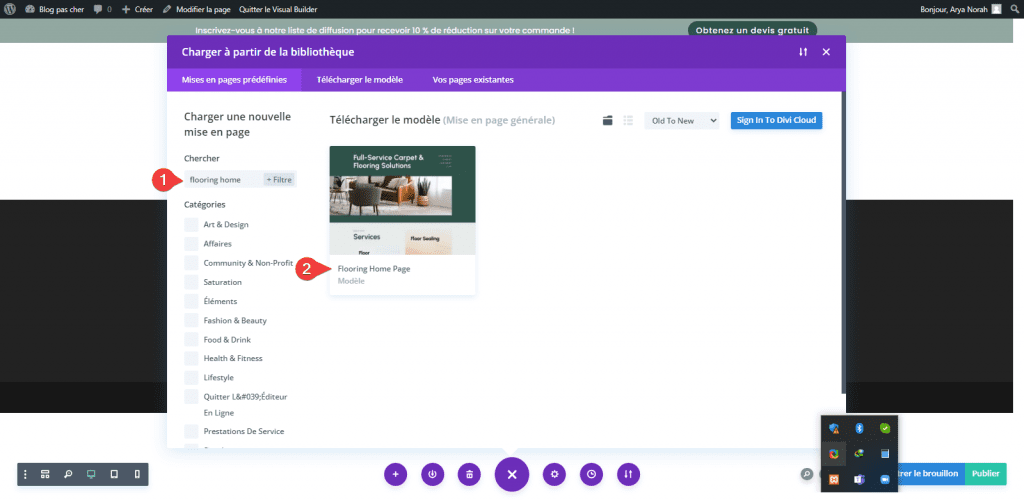The width and height of the screenshot is (1024, 500).
Task: Check the Health & Fitness category
Action: (191, 358)
